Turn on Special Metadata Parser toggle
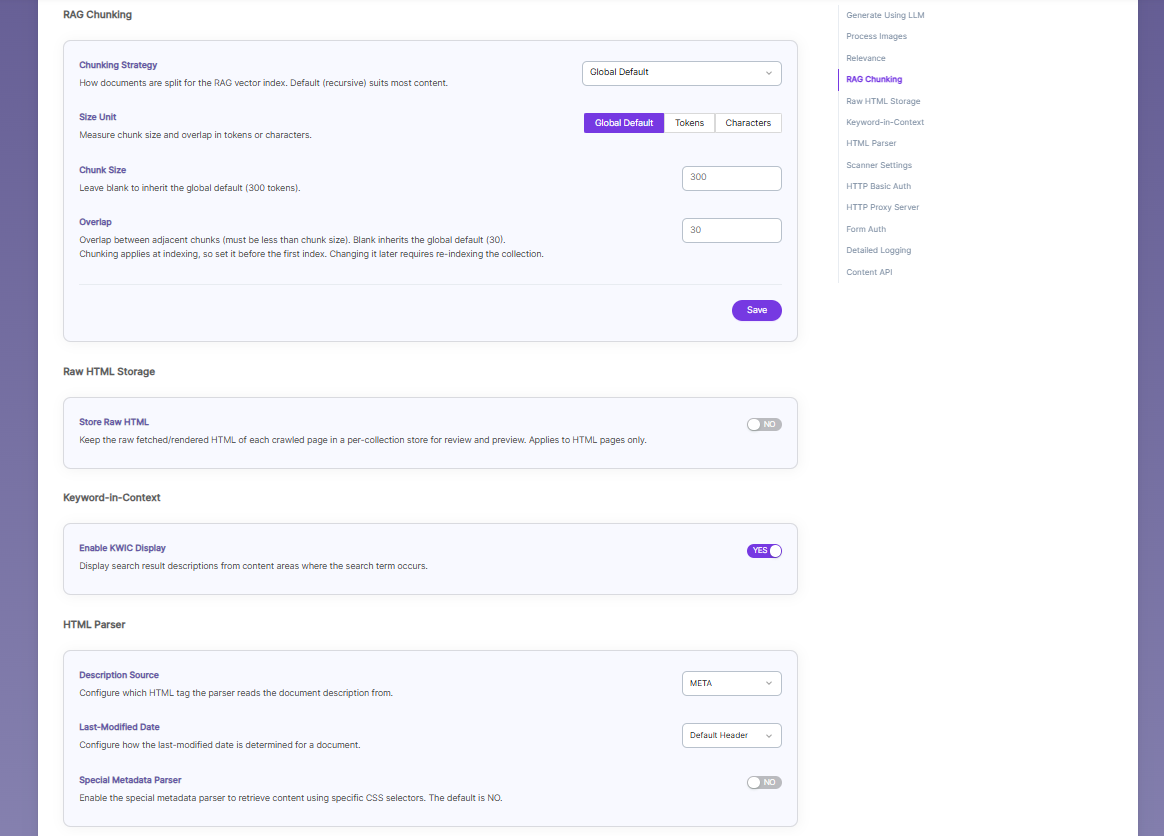 (764, 783)
